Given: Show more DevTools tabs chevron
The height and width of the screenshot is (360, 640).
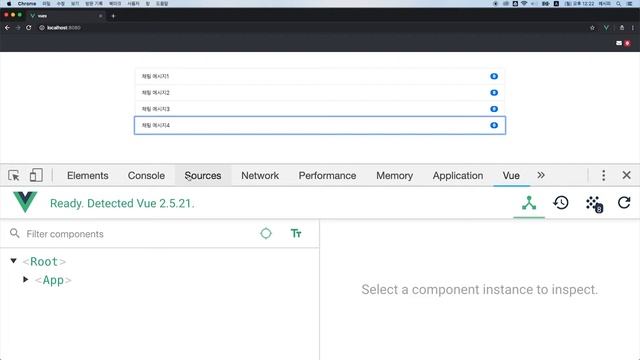Looking at the screenshot, I should [x=541, y=175].
